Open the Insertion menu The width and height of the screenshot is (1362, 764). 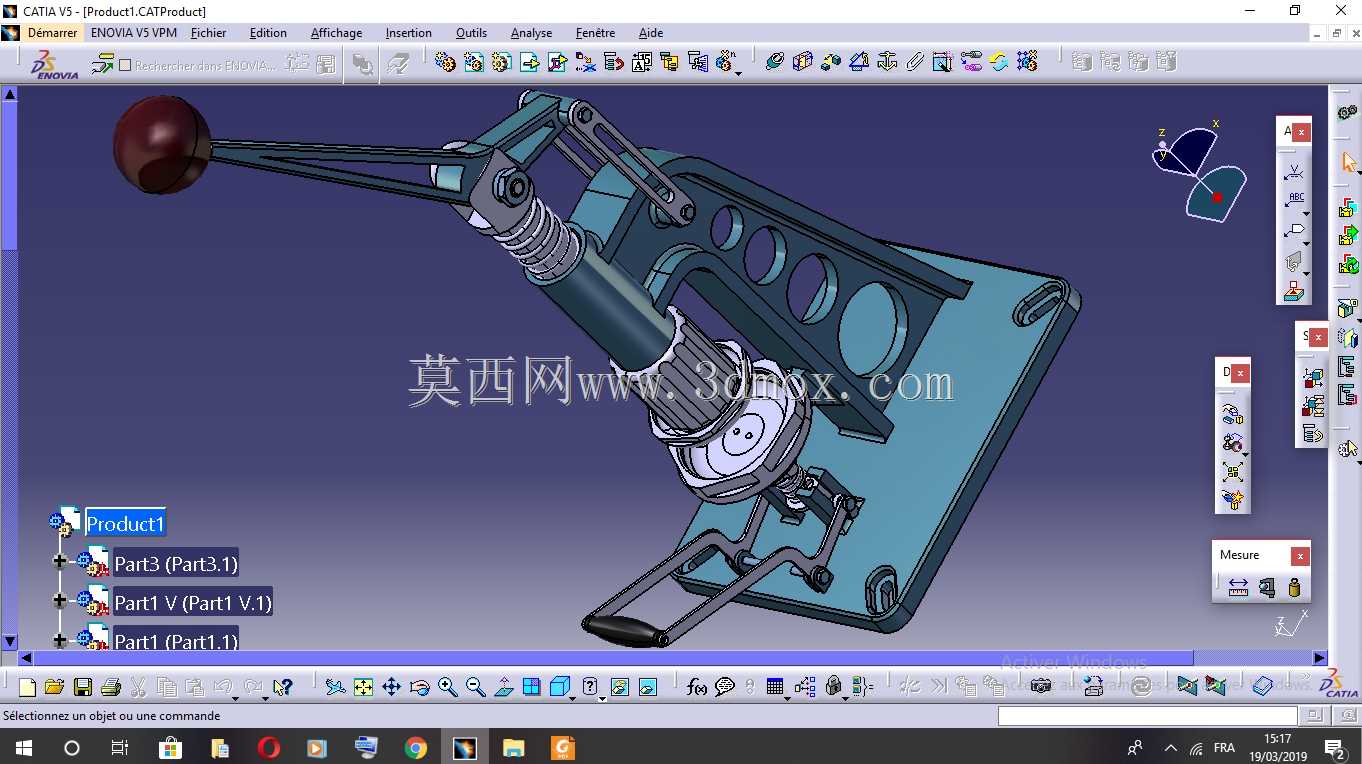tap(409, 33)
